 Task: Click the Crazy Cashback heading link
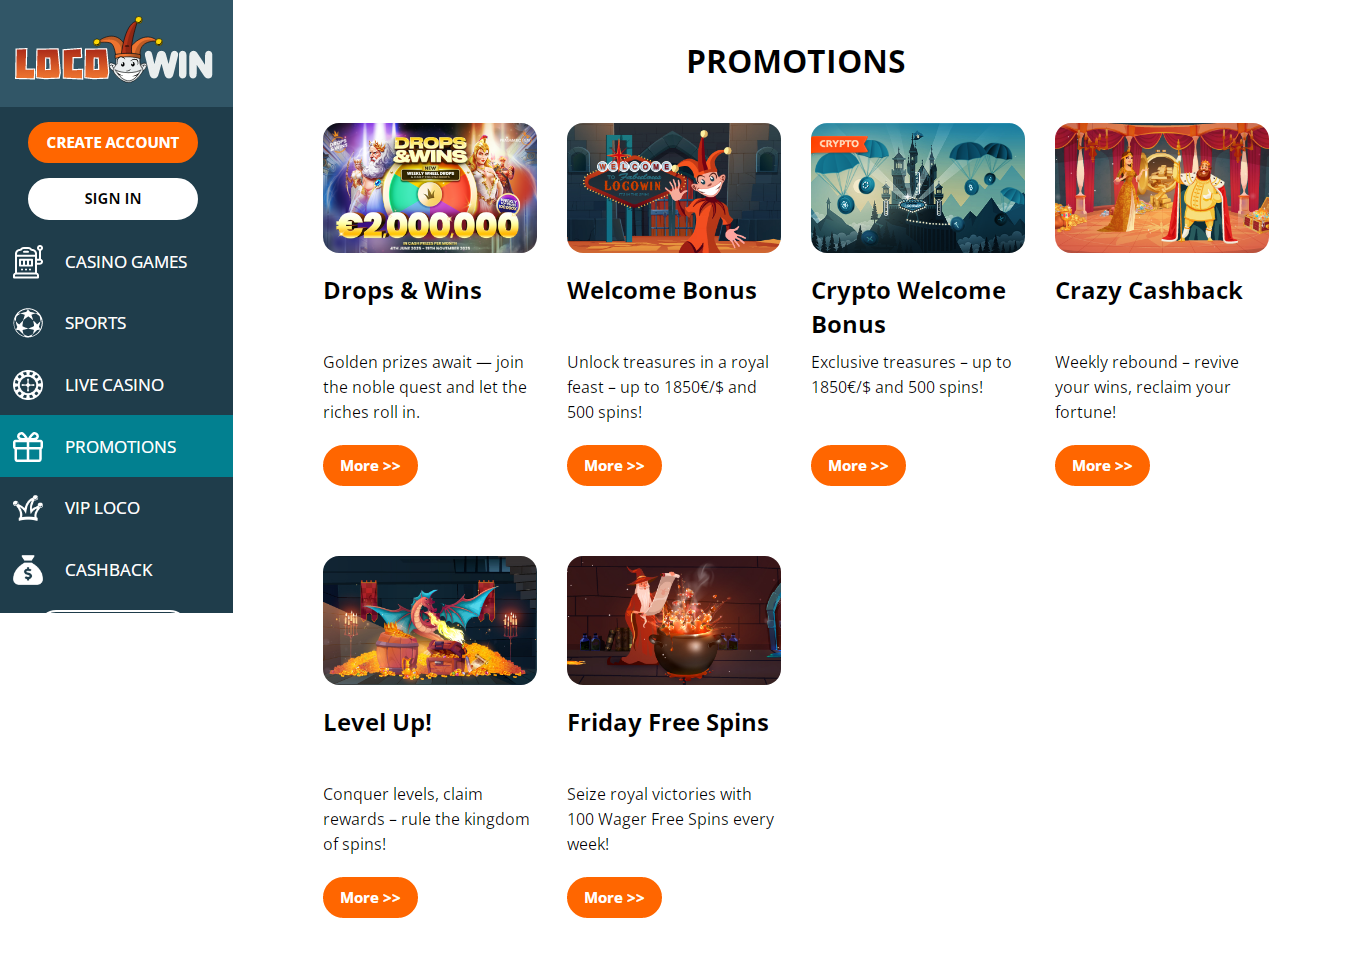tap(1149, 291)
